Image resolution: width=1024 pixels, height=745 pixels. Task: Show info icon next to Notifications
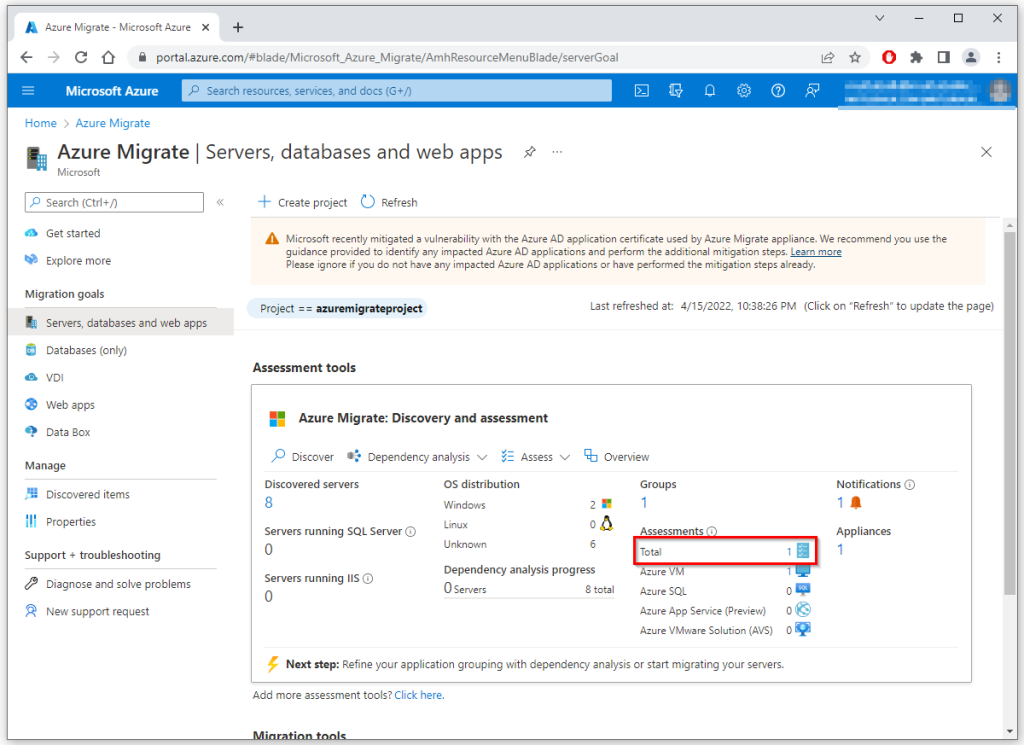pos(910,484)
